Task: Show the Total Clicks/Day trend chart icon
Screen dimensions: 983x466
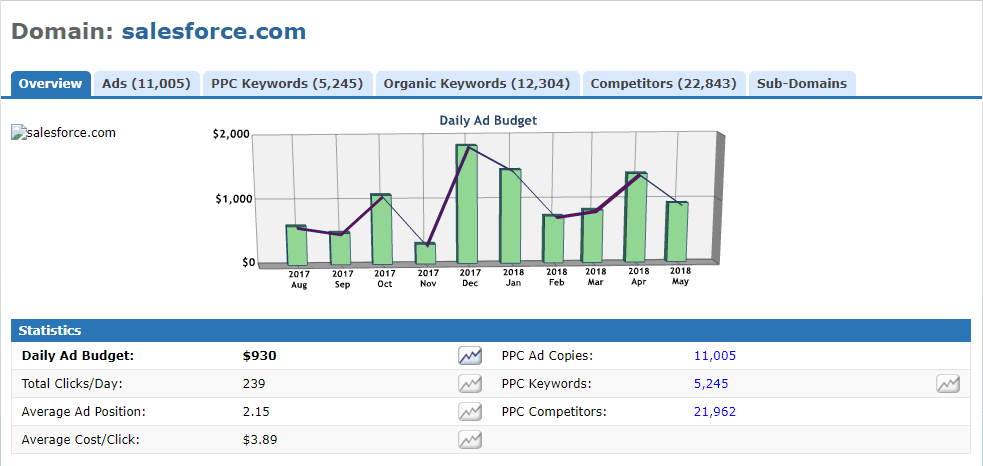Action: [x=470, y=383]
